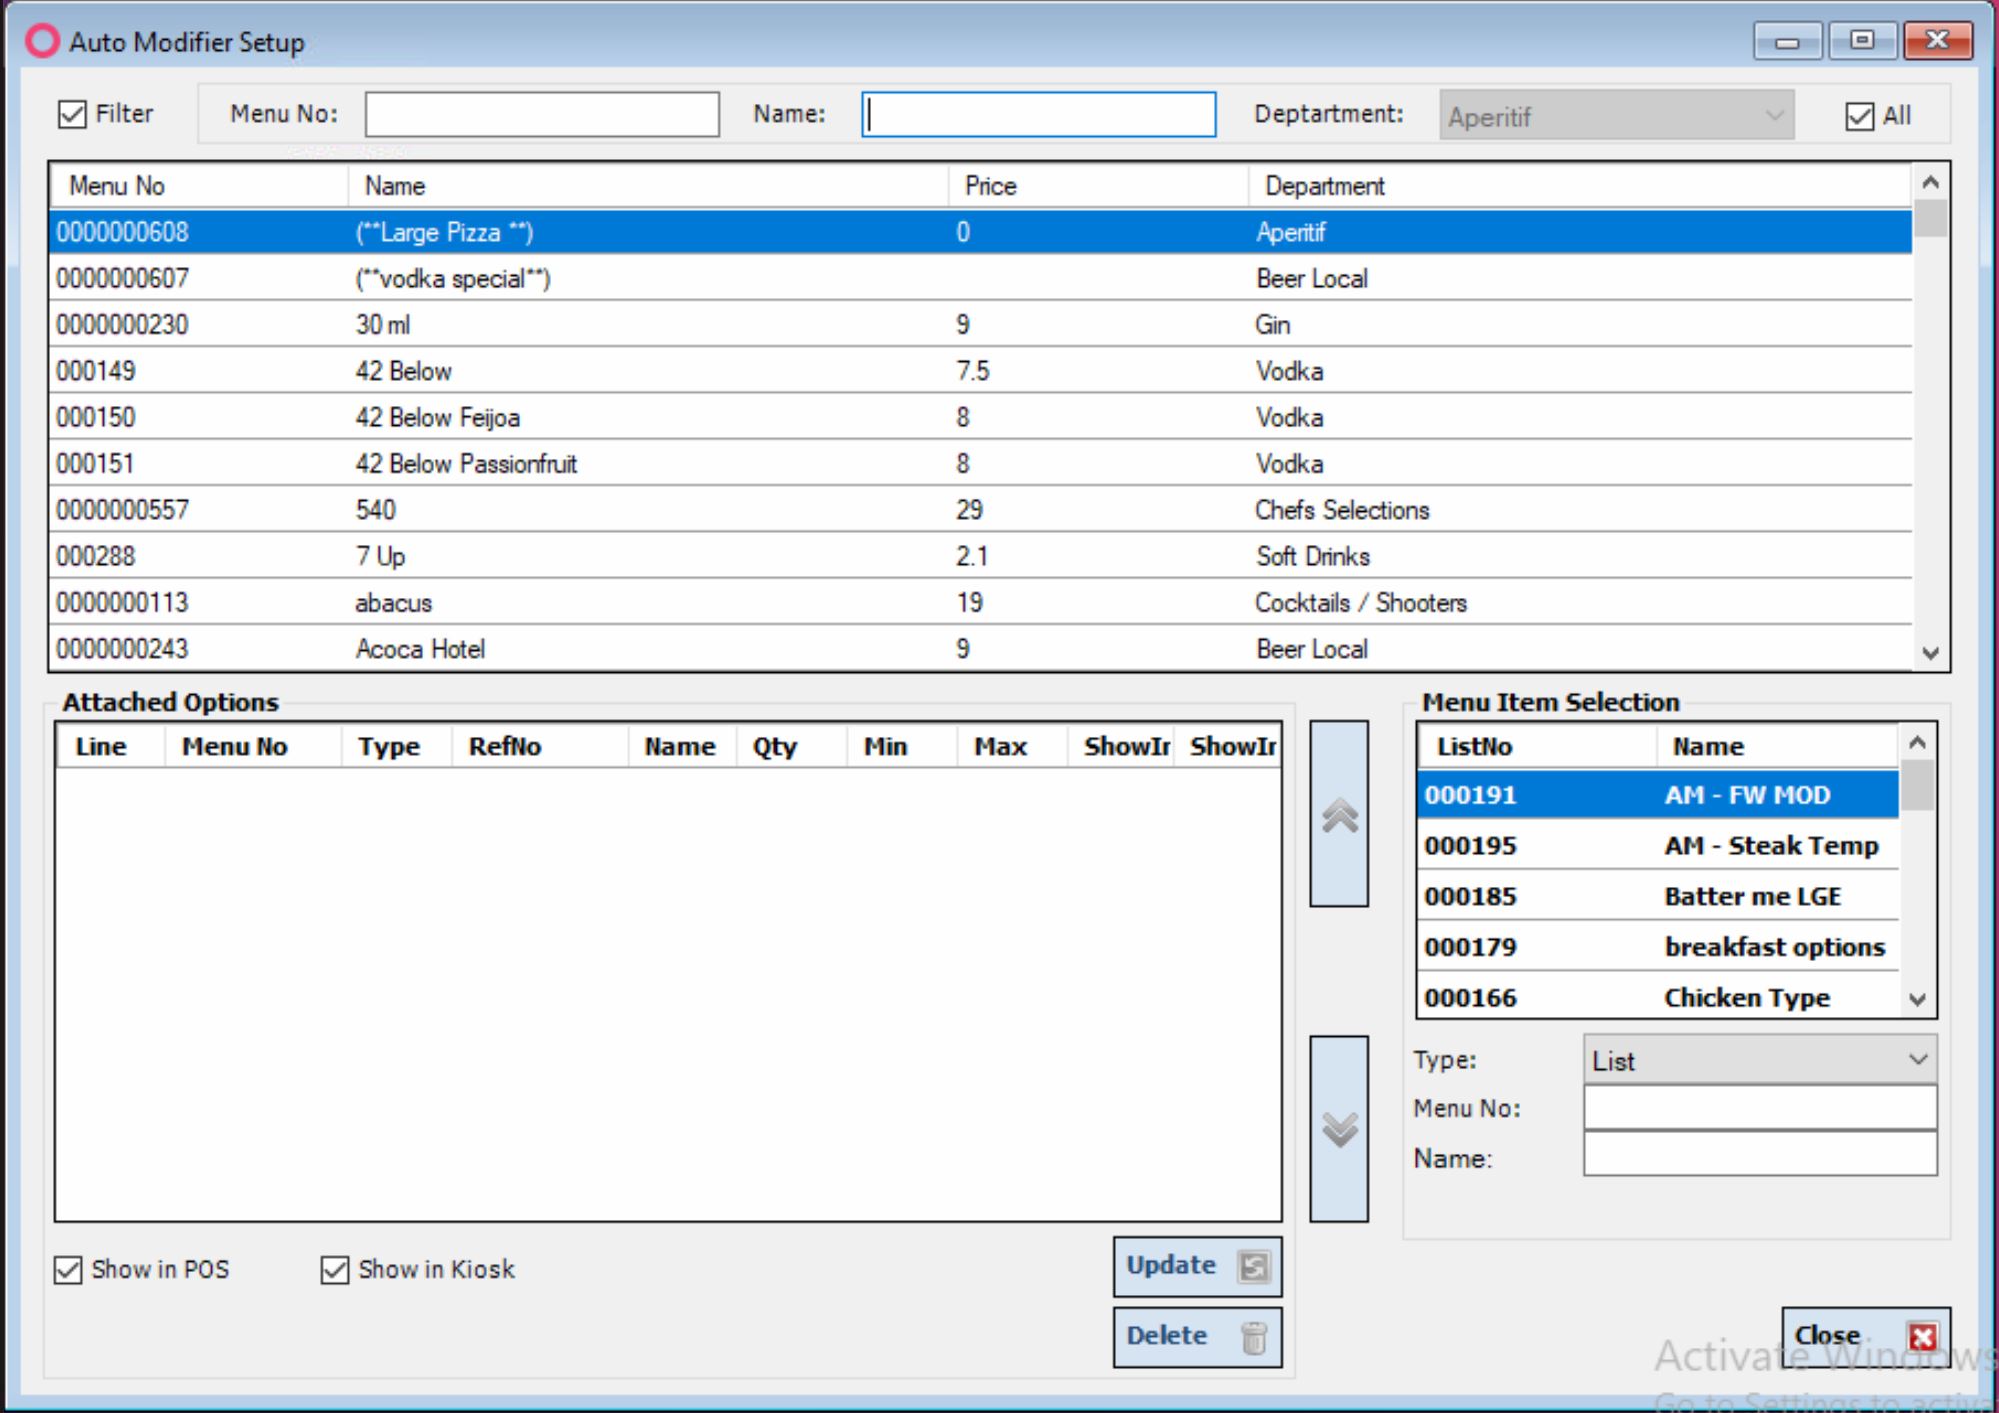Click the Menu No filter input field
This screenshot has width=1999, height=1413.
tap(542, 114)
